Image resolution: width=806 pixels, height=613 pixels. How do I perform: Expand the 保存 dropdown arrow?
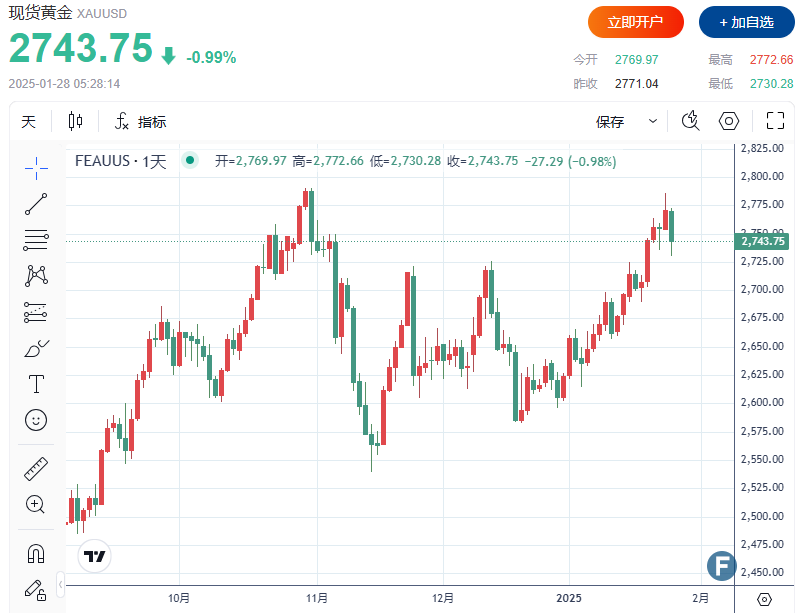point(653,122)
